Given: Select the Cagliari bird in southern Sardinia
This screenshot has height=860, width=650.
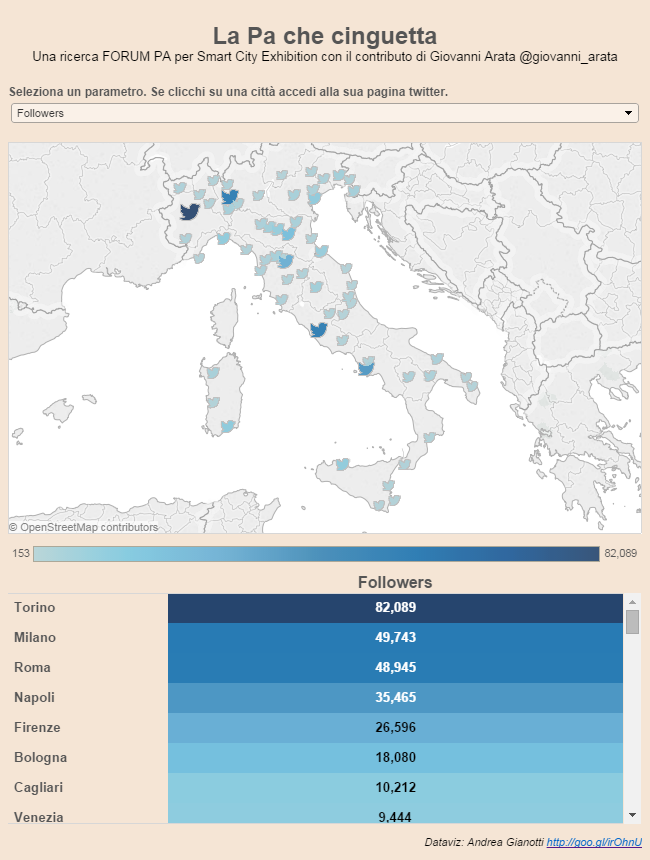Looking at the screenshot, I should click(228, 426).
